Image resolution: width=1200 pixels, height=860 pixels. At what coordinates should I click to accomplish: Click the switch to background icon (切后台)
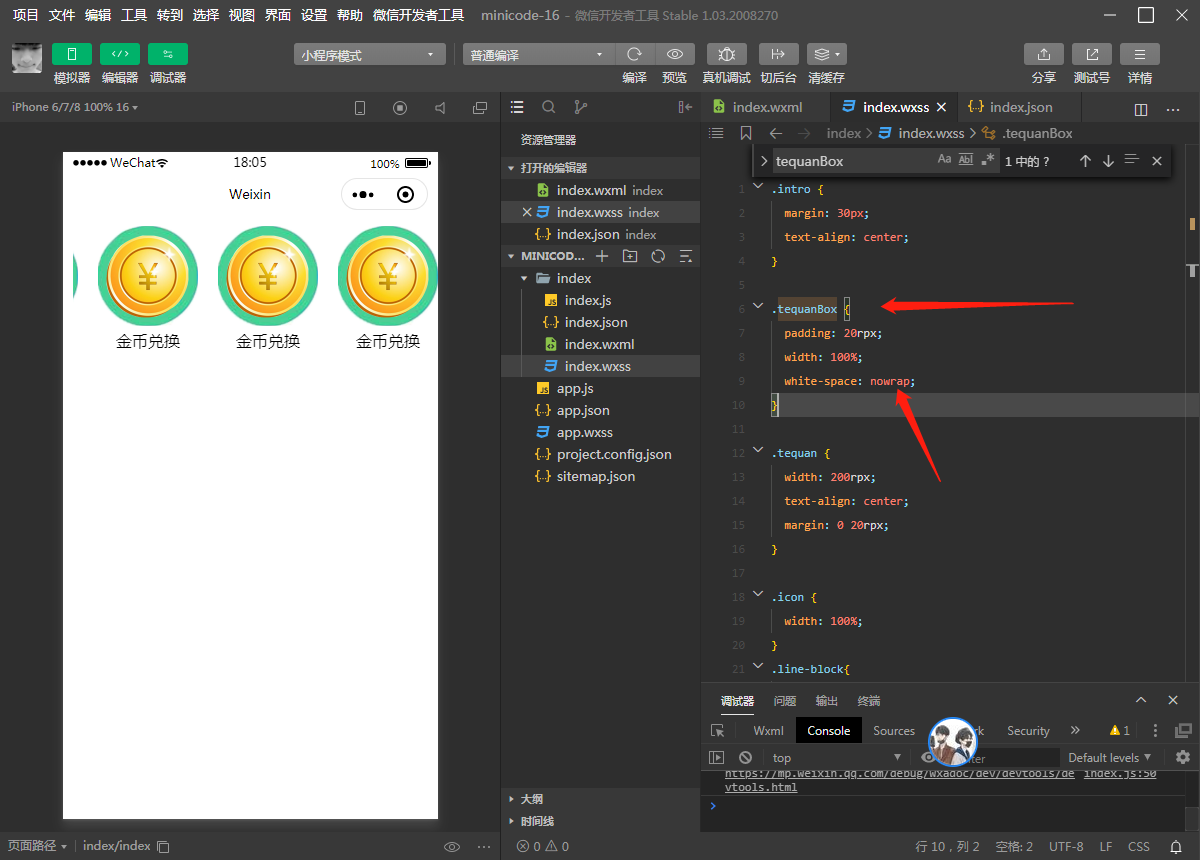coord(779,54)
